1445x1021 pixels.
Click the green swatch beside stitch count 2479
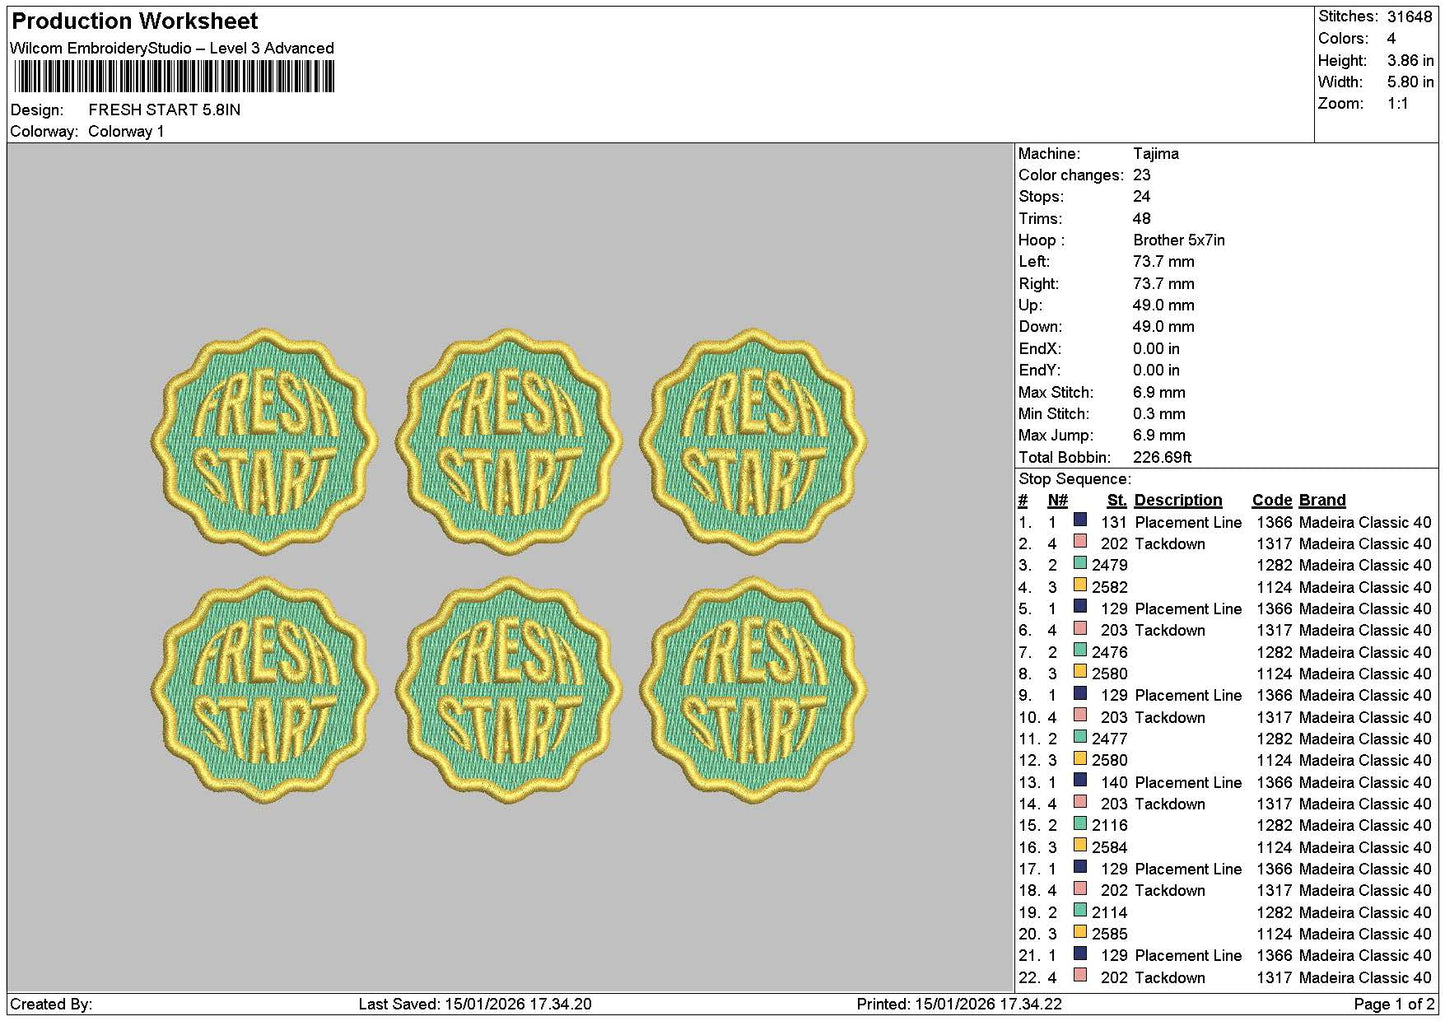1080,564
